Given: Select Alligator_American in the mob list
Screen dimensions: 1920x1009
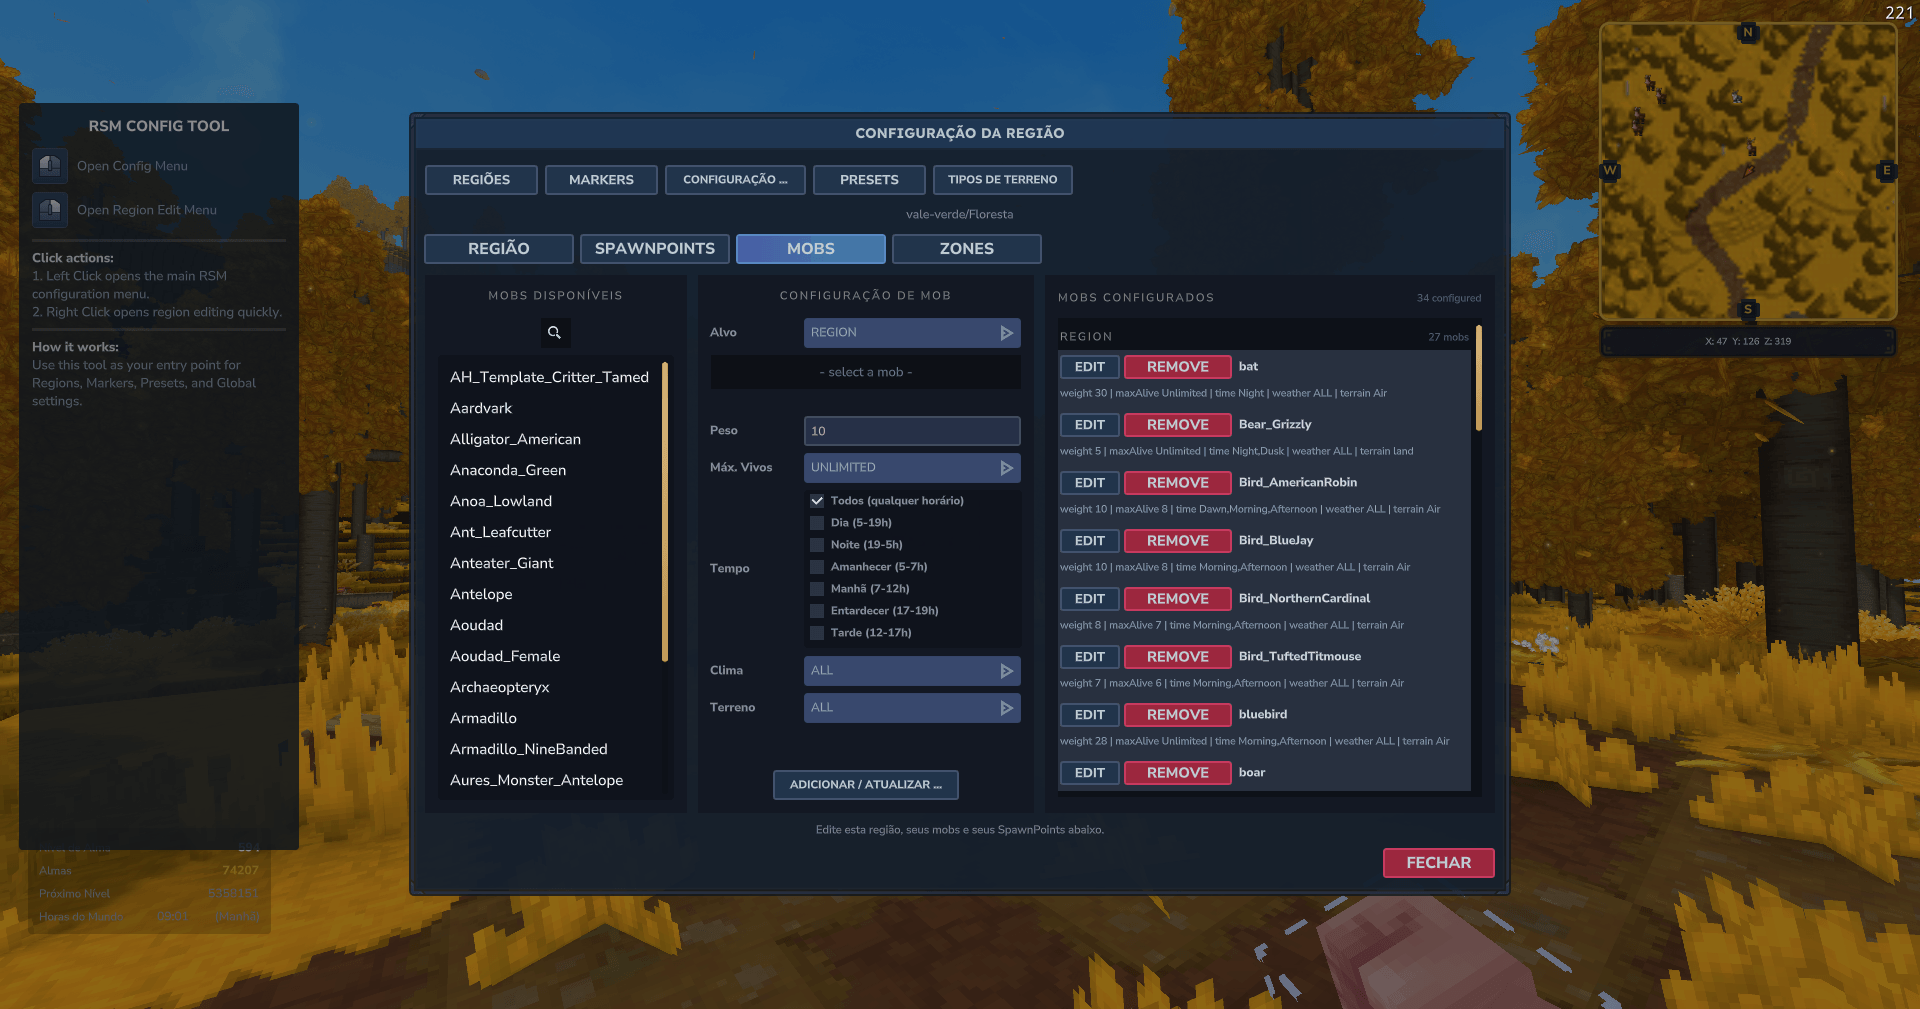Looking at the screenshot, I should (515, 439).
